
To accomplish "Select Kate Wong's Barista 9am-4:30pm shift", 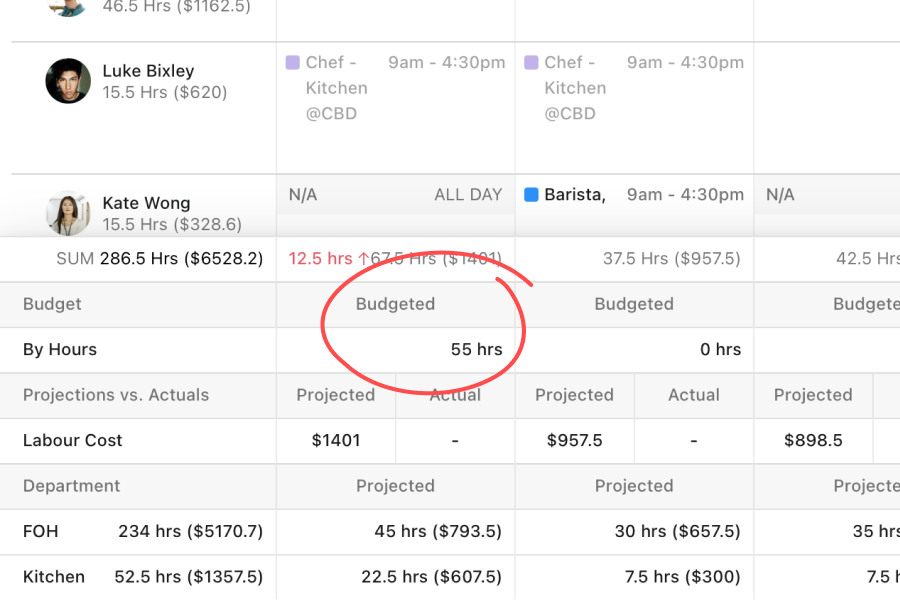I will point(635,194).
